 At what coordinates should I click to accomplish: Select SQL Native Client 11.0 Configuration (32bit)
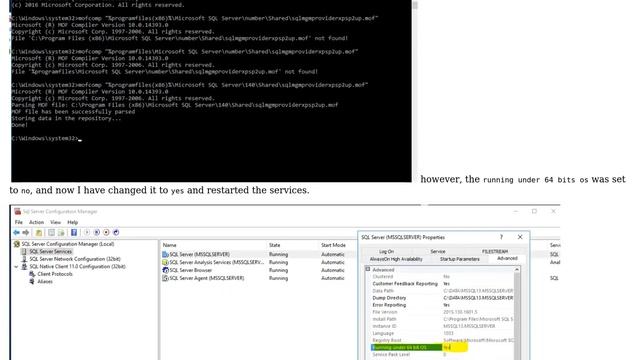[x=77, y=267]
